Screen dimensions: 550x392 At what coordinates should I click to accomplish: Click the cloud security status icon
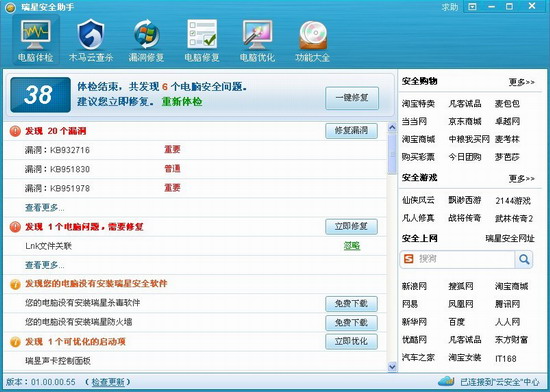[446, 380]
